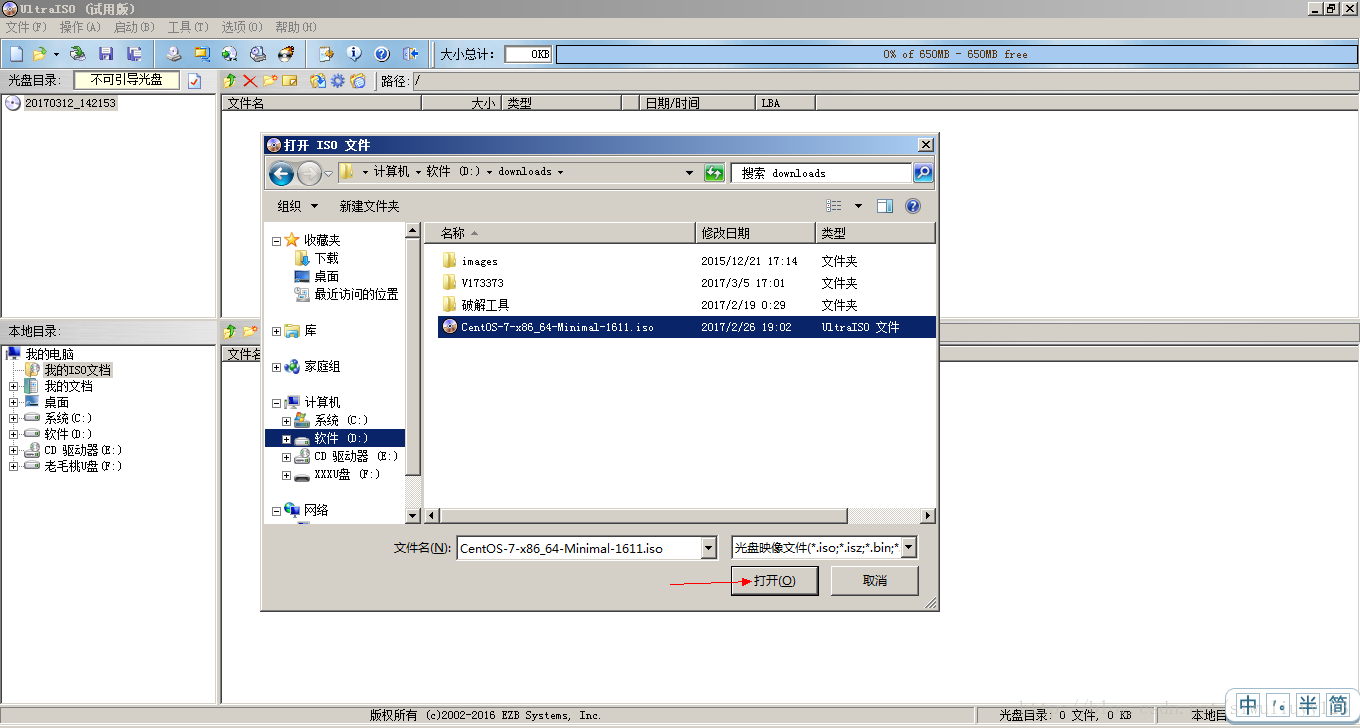This screenshot has width=1360, height=728.
Task: Click the help question icon in dialog toolbar
Action: [x=913, y=206]
